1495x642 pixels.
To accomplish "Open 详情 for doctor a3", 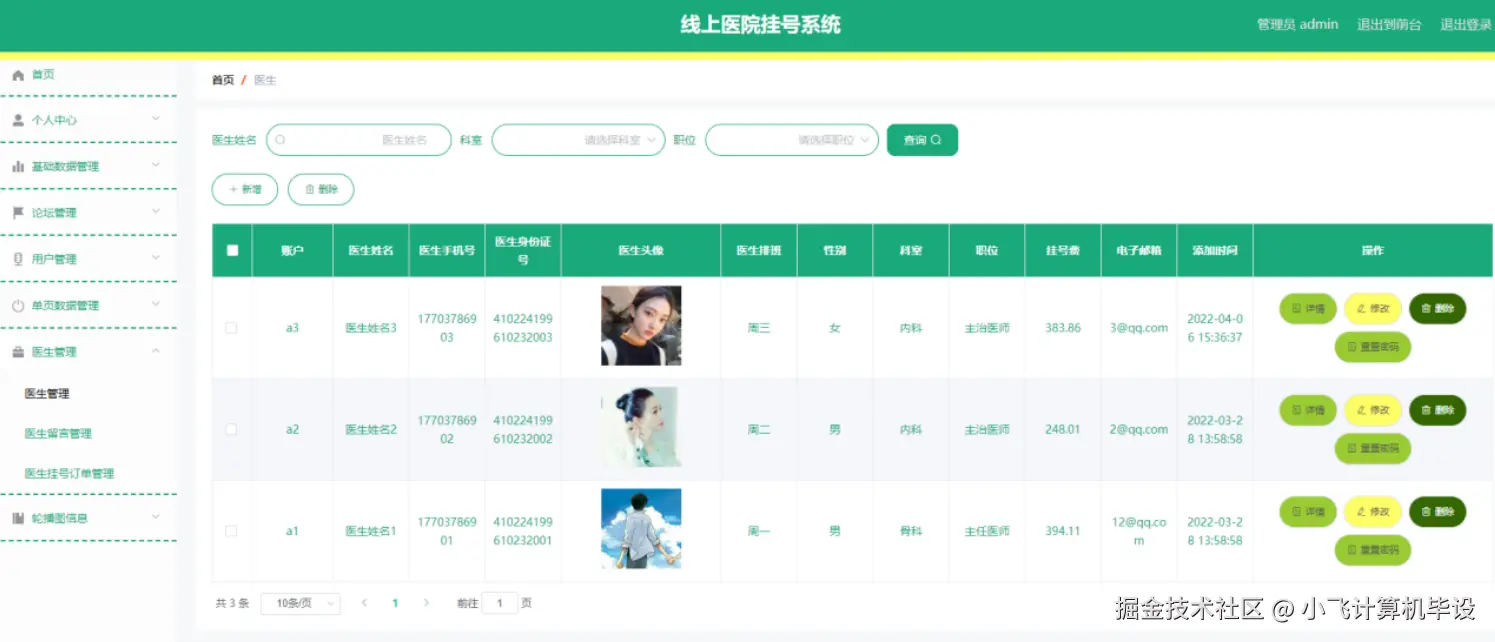I will coord(1308,309).
